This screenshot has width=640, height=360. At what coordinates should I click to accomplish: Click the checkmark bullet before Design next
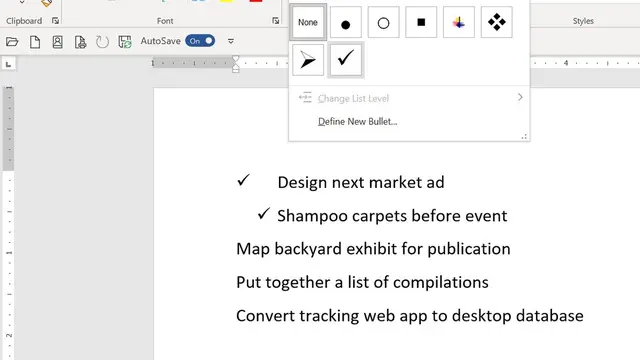[243, 180]
